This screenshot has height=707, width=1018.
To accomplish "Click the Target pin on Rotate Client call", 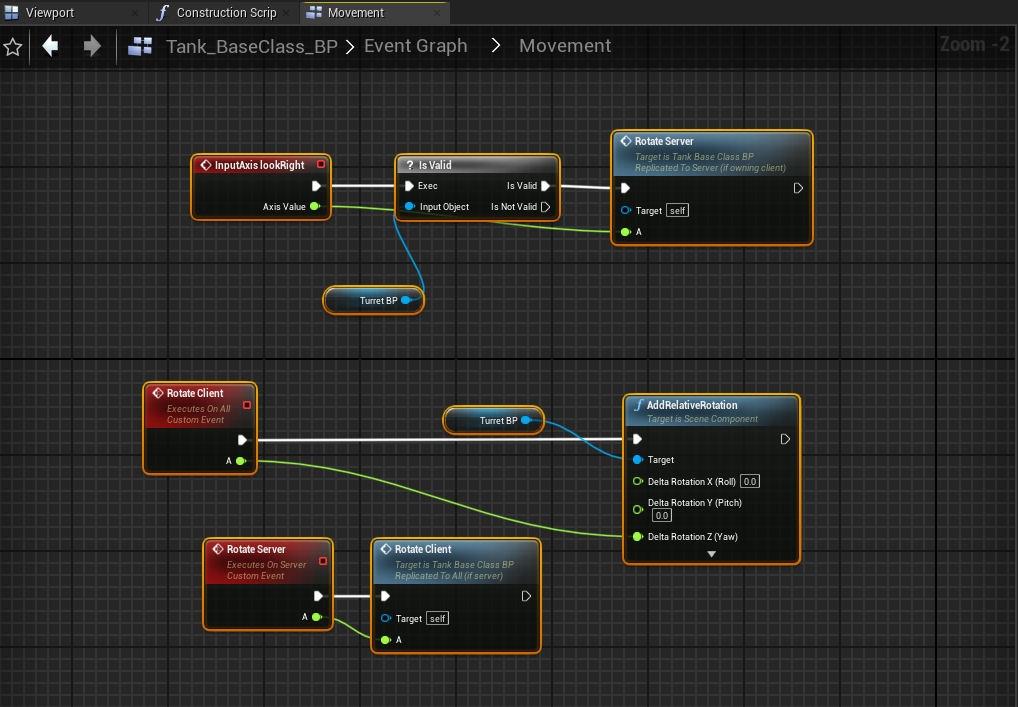I will [386, 618].
